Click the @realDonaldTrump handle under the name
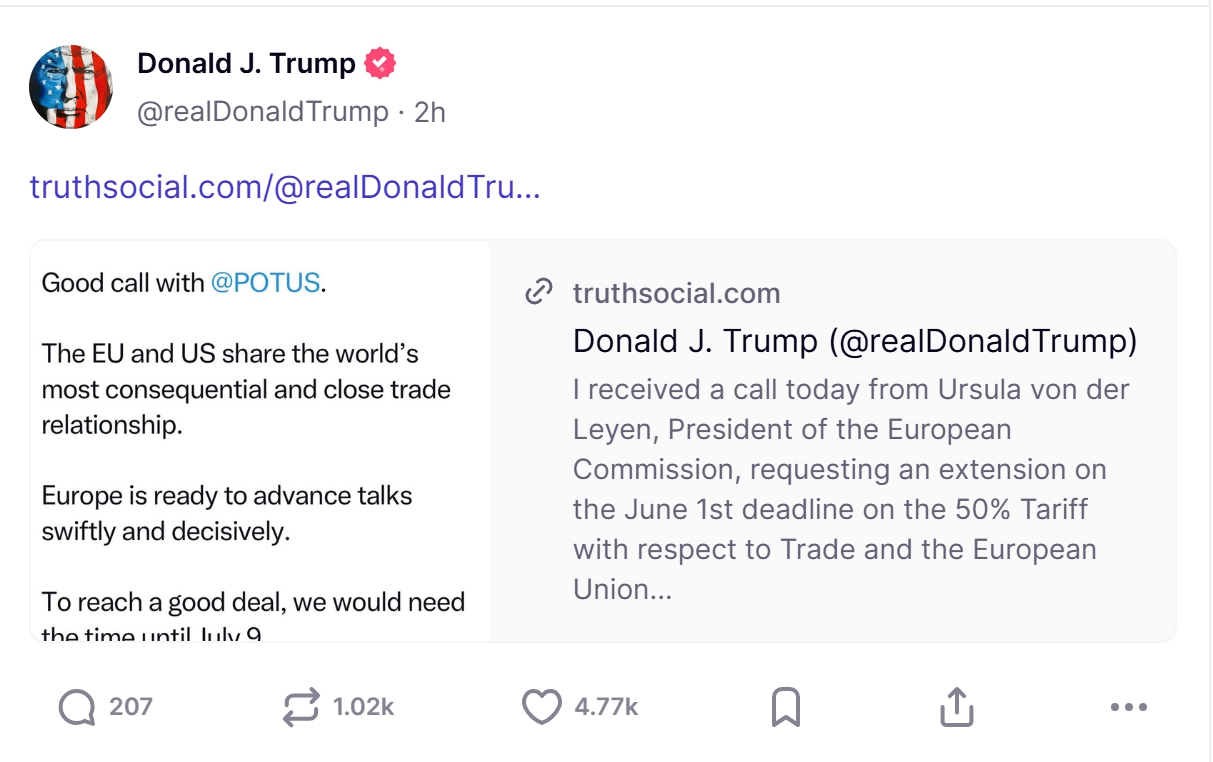This screenshot has height=762, width=1213. pos(262,112)
